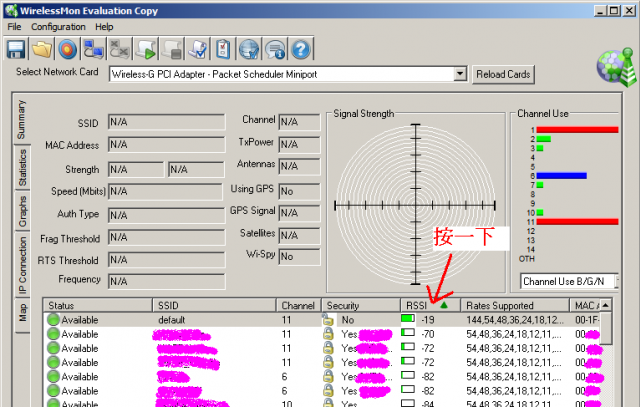This screenshot has height=407, width=640.
Task: Click the scroll with checkmark options icon
Action: pyautogui.click(x=198, y=49)
